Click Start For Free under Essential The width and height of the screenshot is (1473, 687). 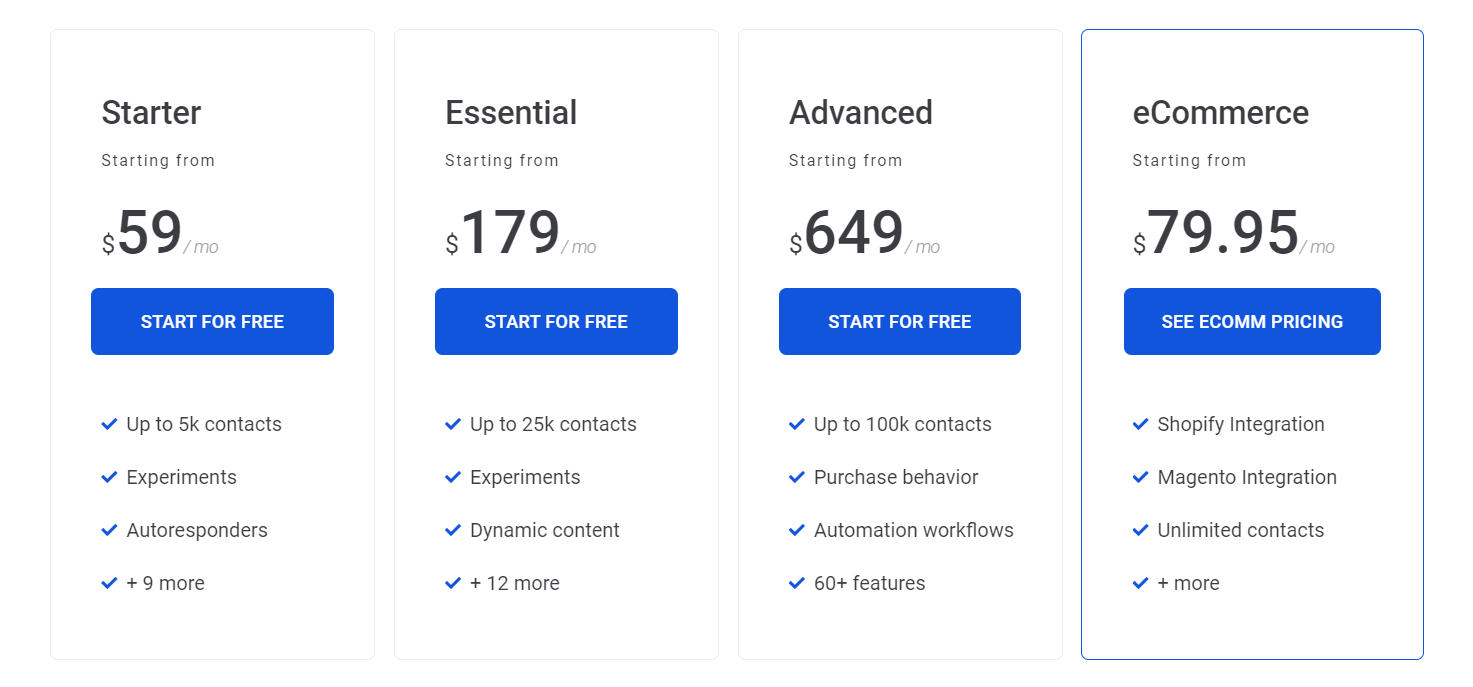(556, 321)
